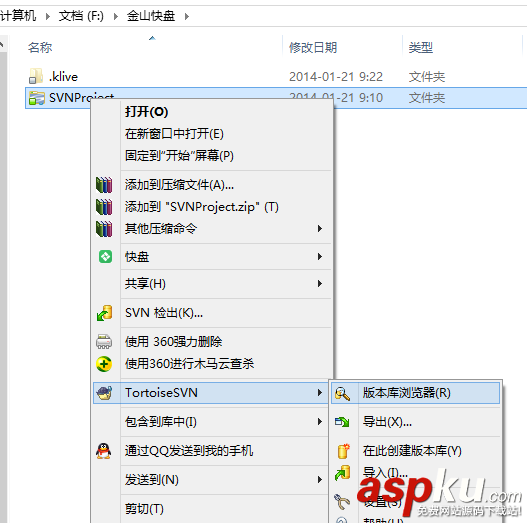Click the import icon beside 导入(I)

click(342, 473)
